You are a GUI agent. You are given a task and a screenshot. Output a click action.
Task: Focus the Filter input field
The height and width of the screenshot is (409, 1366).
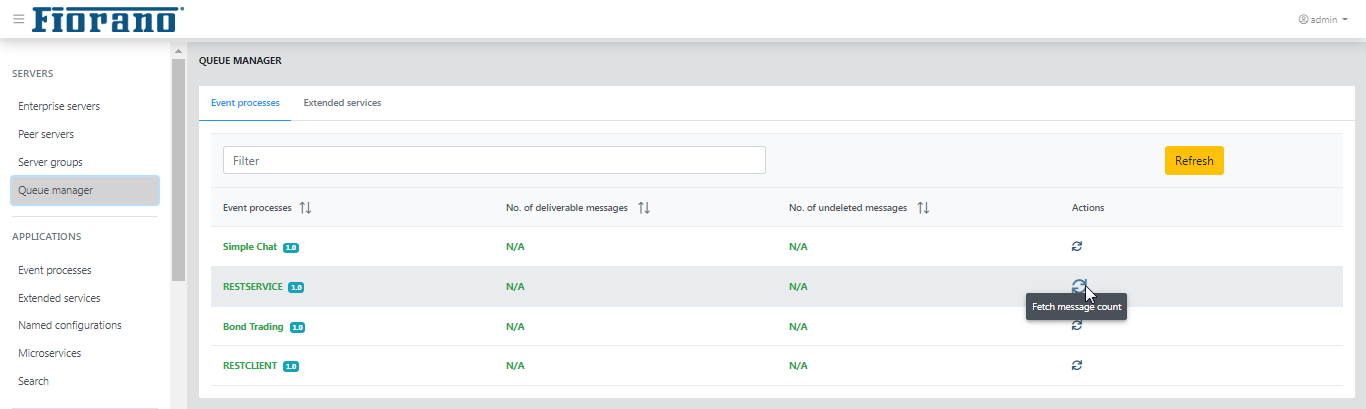tap(494, 160)
